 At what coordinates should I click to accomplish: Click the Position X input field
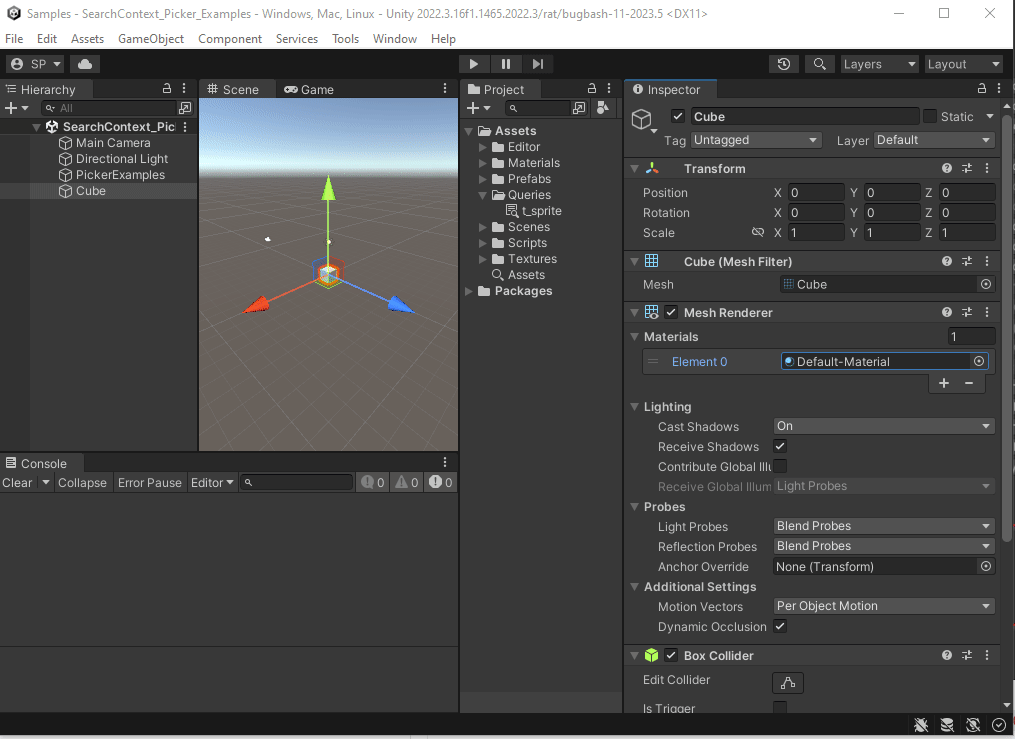[x=816, y=193]
